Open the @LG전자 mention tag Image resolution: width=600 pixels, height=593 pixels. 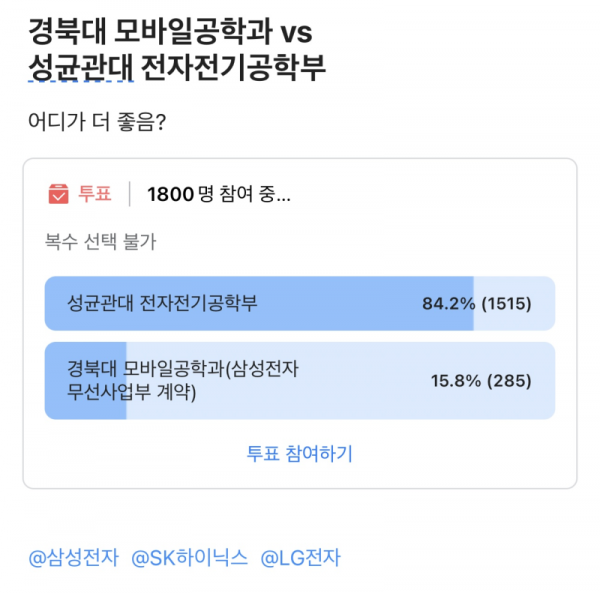(x=300, y=558)
